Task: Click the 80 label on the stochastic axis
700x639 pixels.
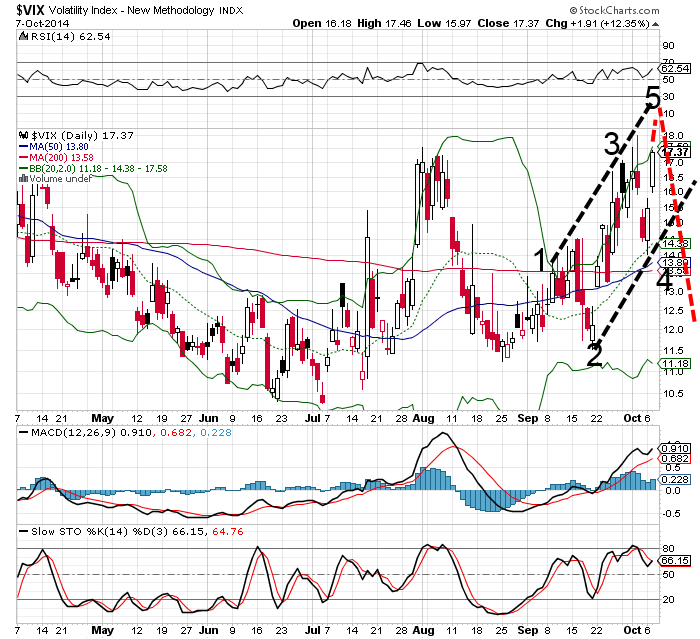Action: (669, 549)
